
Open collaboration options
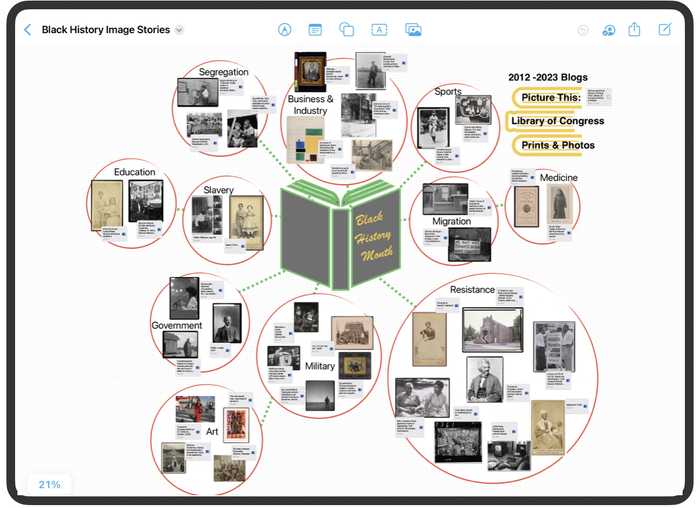pos(608,31)
